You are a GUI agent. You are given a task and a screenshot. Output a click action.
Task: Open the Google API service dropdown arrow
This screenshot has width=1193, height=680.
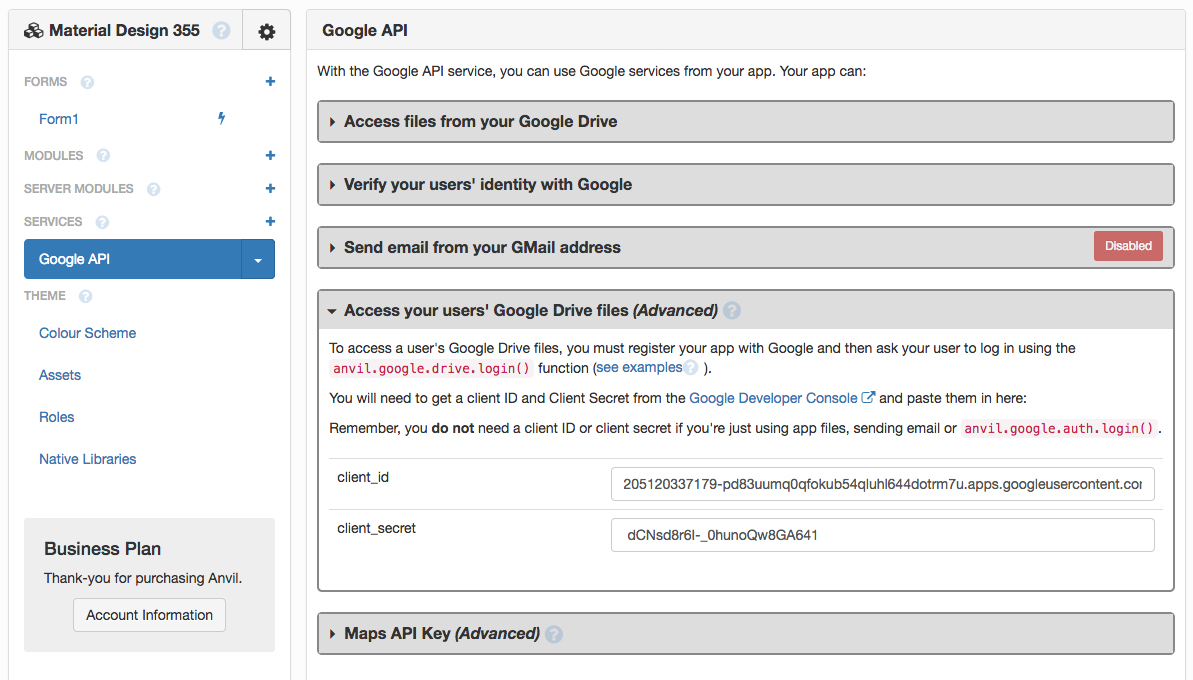tap(259, 259)
